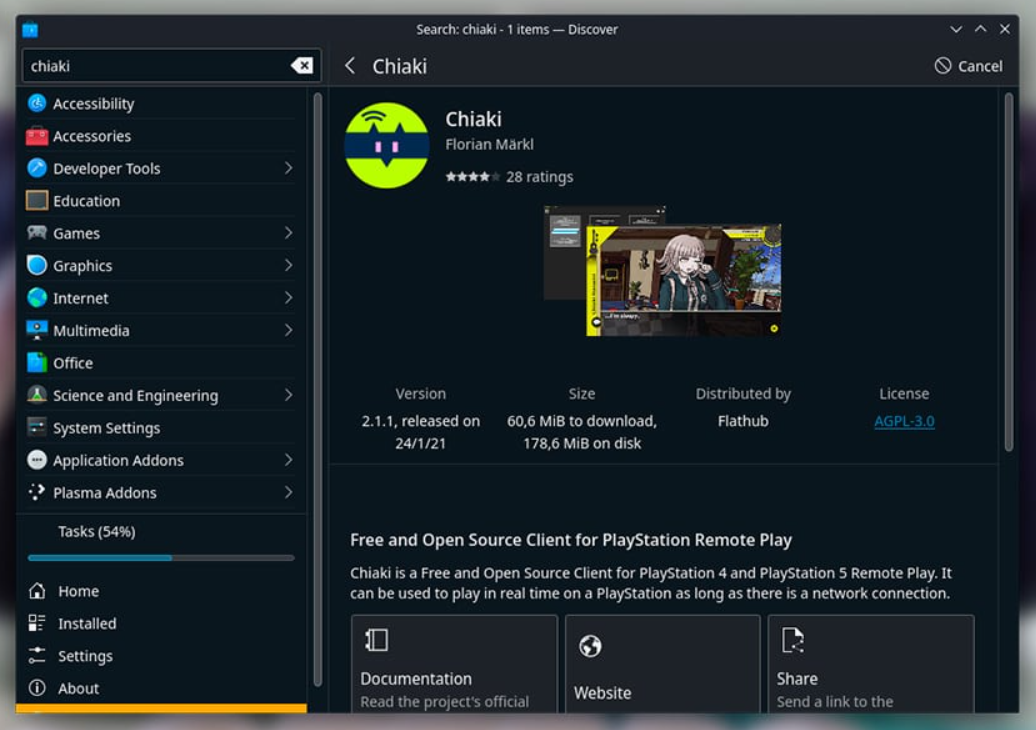Click the Chiaki screenshot thumbnail
This screenshot has width=1036, height=730.
(x=662, y=272)
